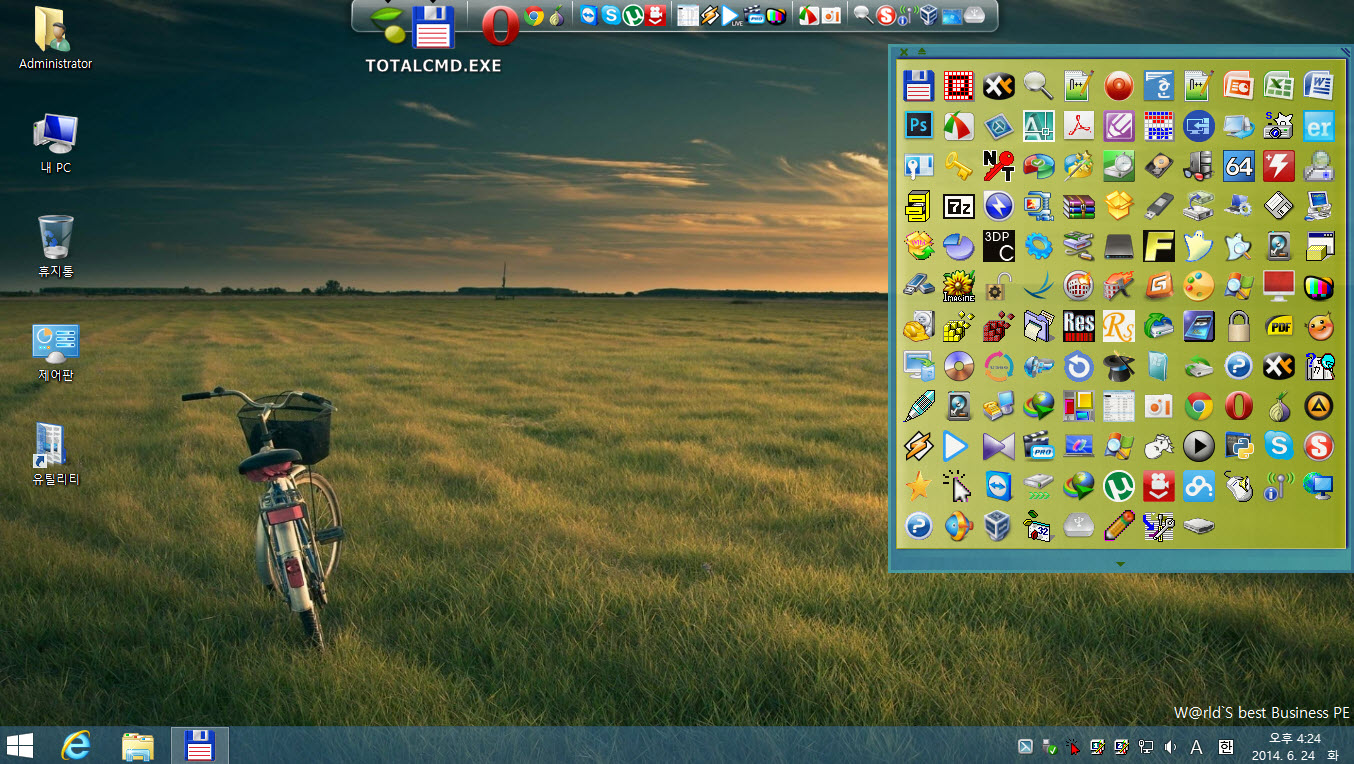
Task: Open the red record circle icon
Action: coord(1118,85)
